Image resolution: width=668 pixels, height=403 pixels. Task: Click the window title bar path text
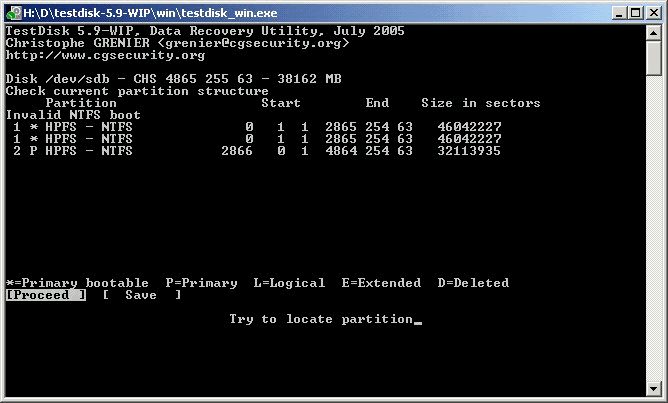[150, 13]
